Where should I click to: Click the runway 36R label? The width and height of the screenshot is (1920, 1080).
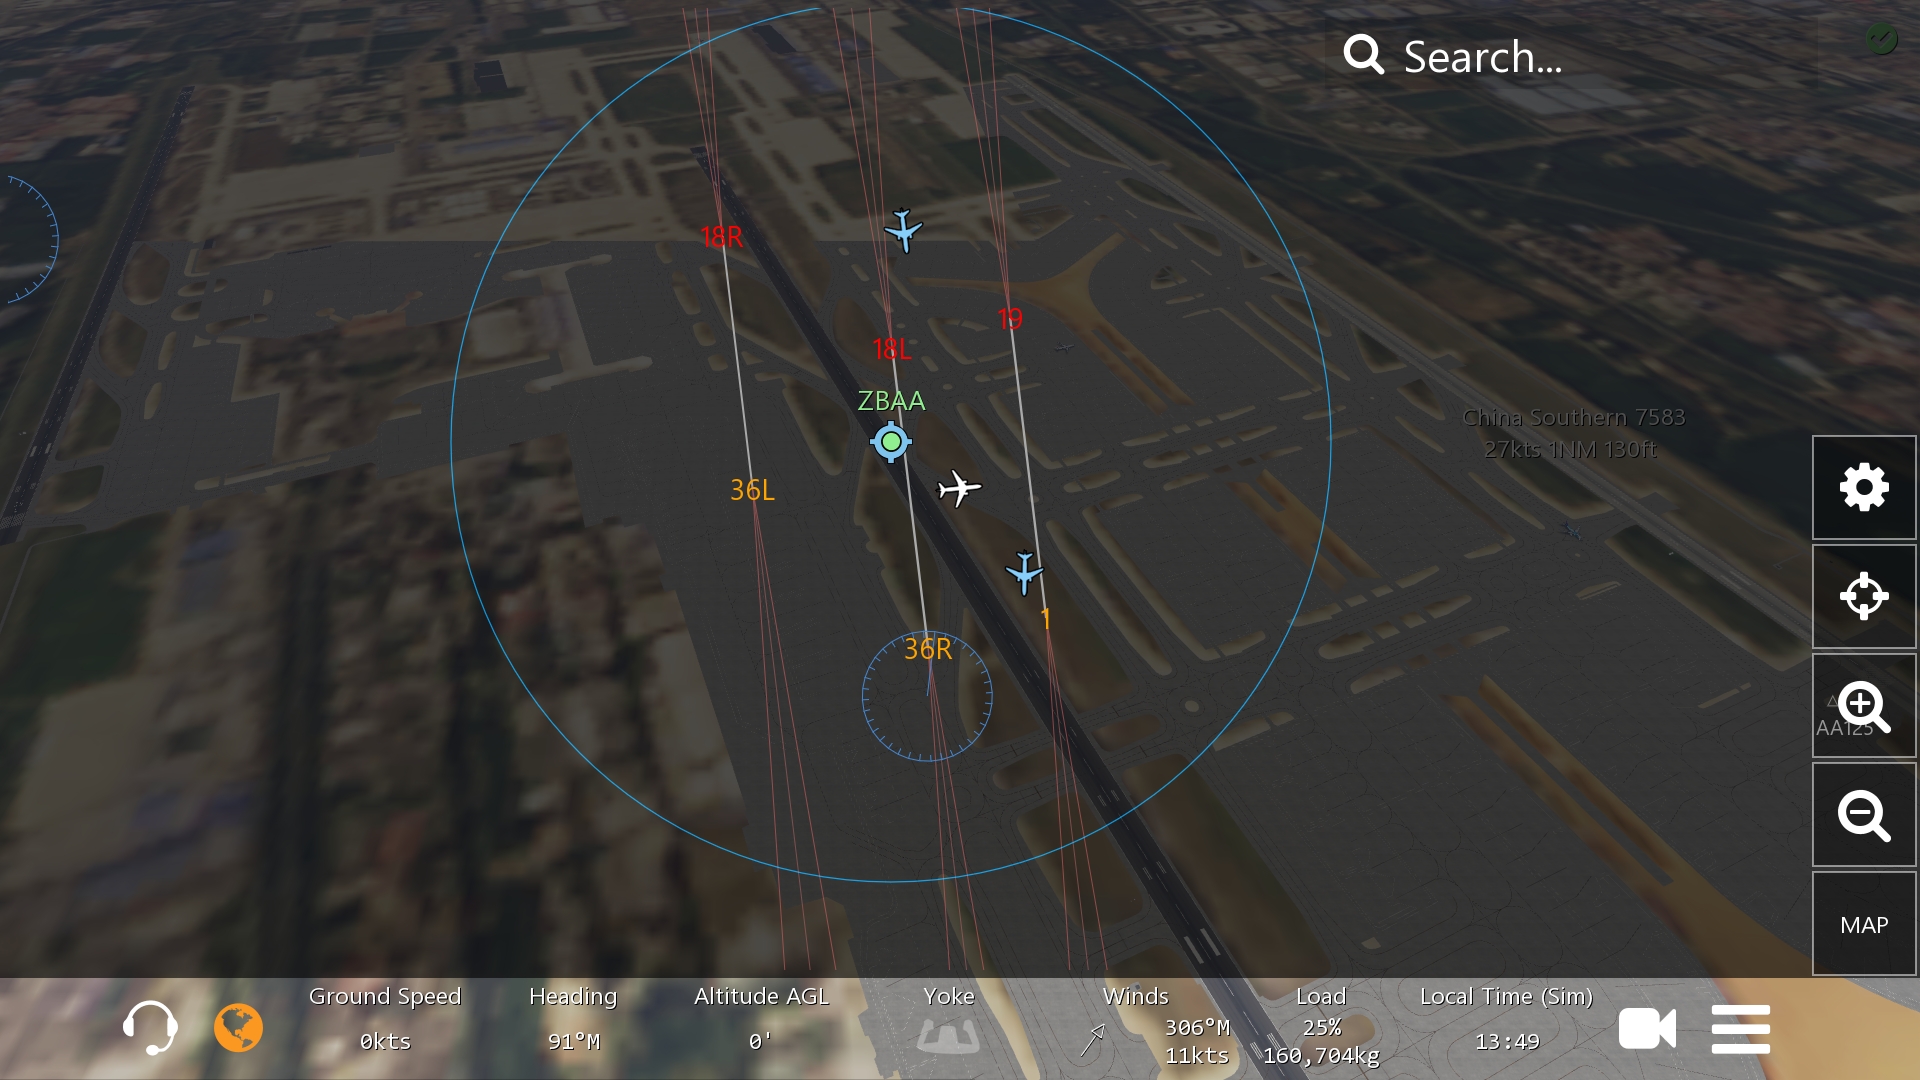coord(928,649)
